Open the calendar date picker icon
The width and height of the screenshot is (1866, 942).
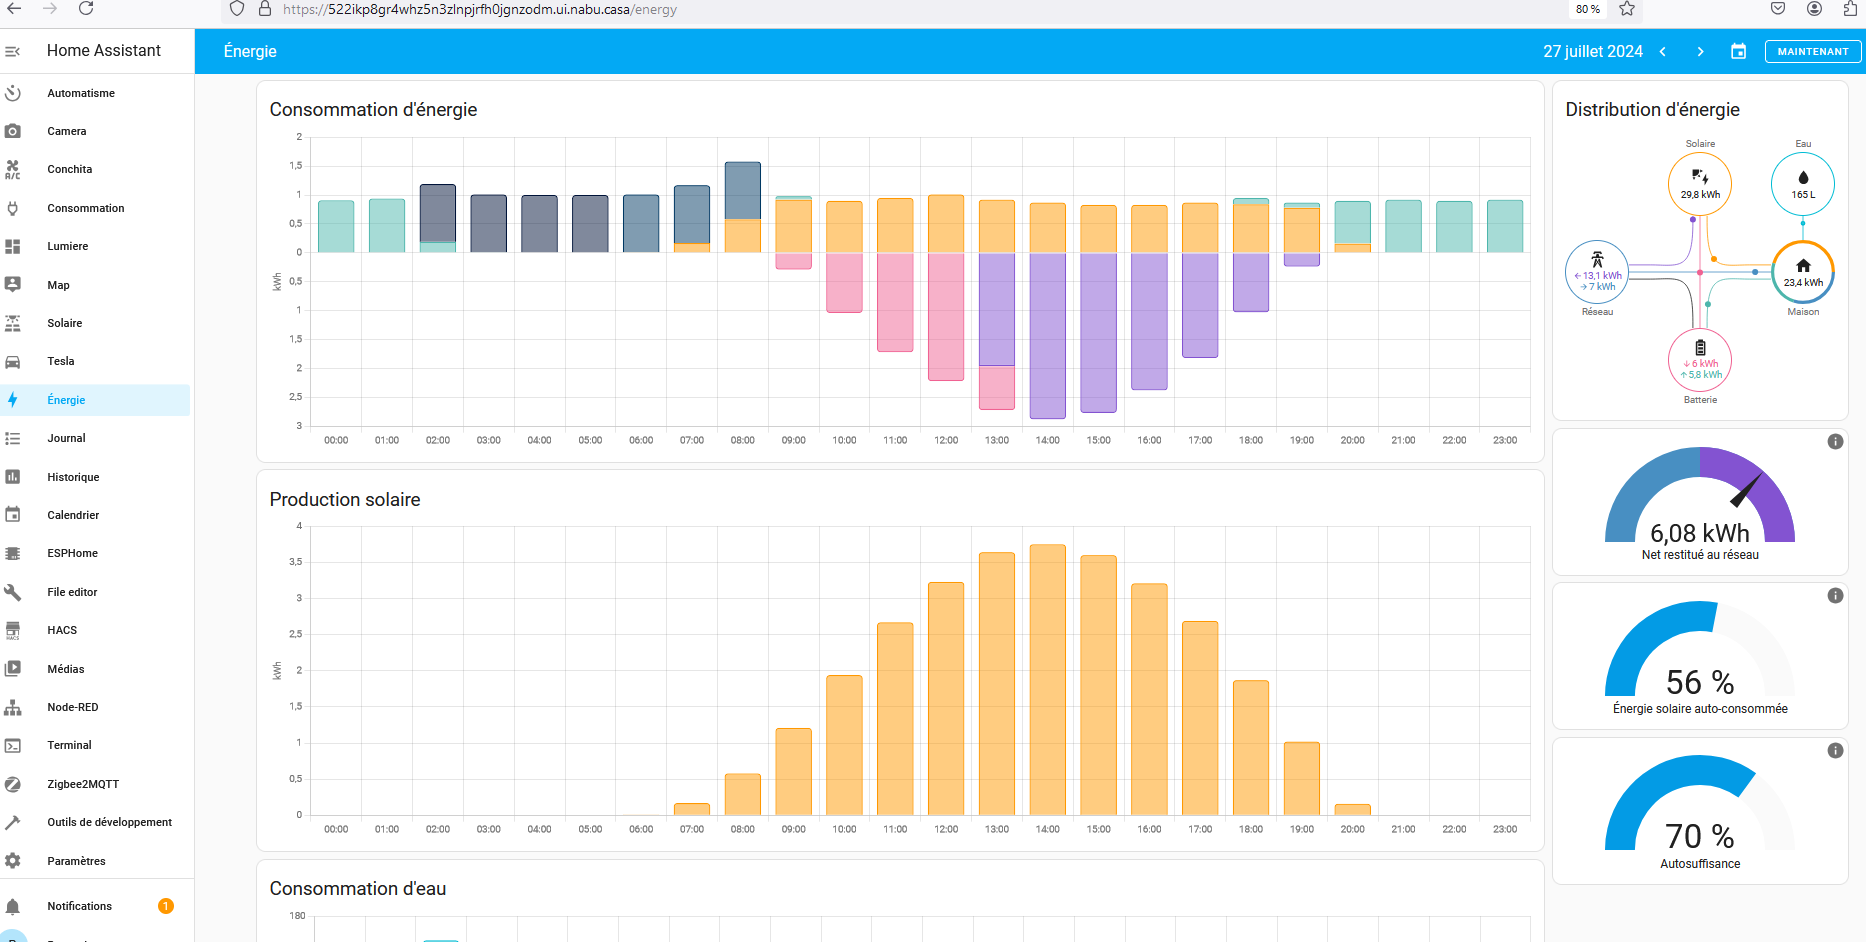pos(1738,51)
